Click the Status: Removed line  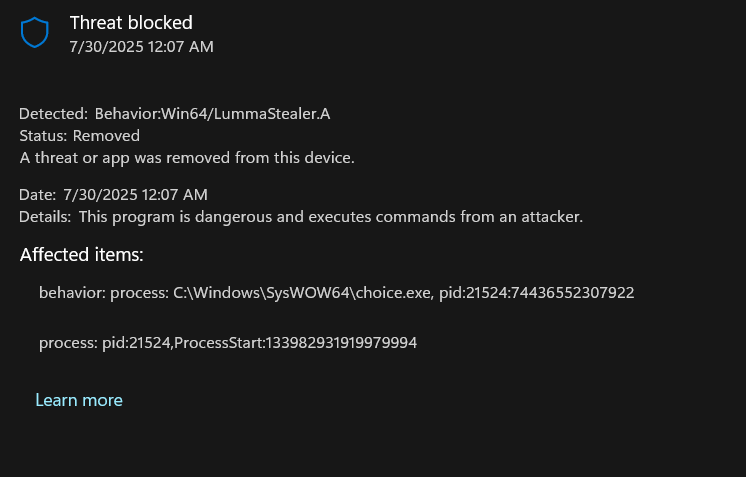point(79,136)
